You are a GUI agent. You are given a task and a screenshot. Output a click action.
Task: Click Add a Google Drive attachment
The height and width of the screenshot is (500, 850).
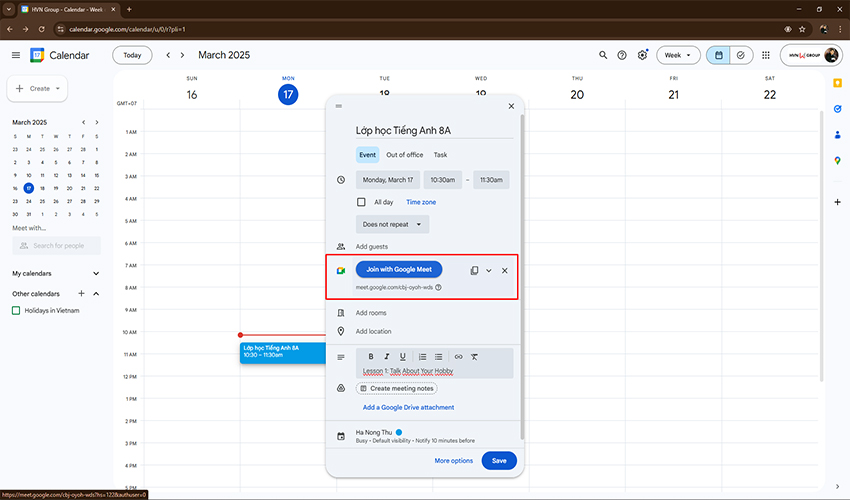pos(408,407)
